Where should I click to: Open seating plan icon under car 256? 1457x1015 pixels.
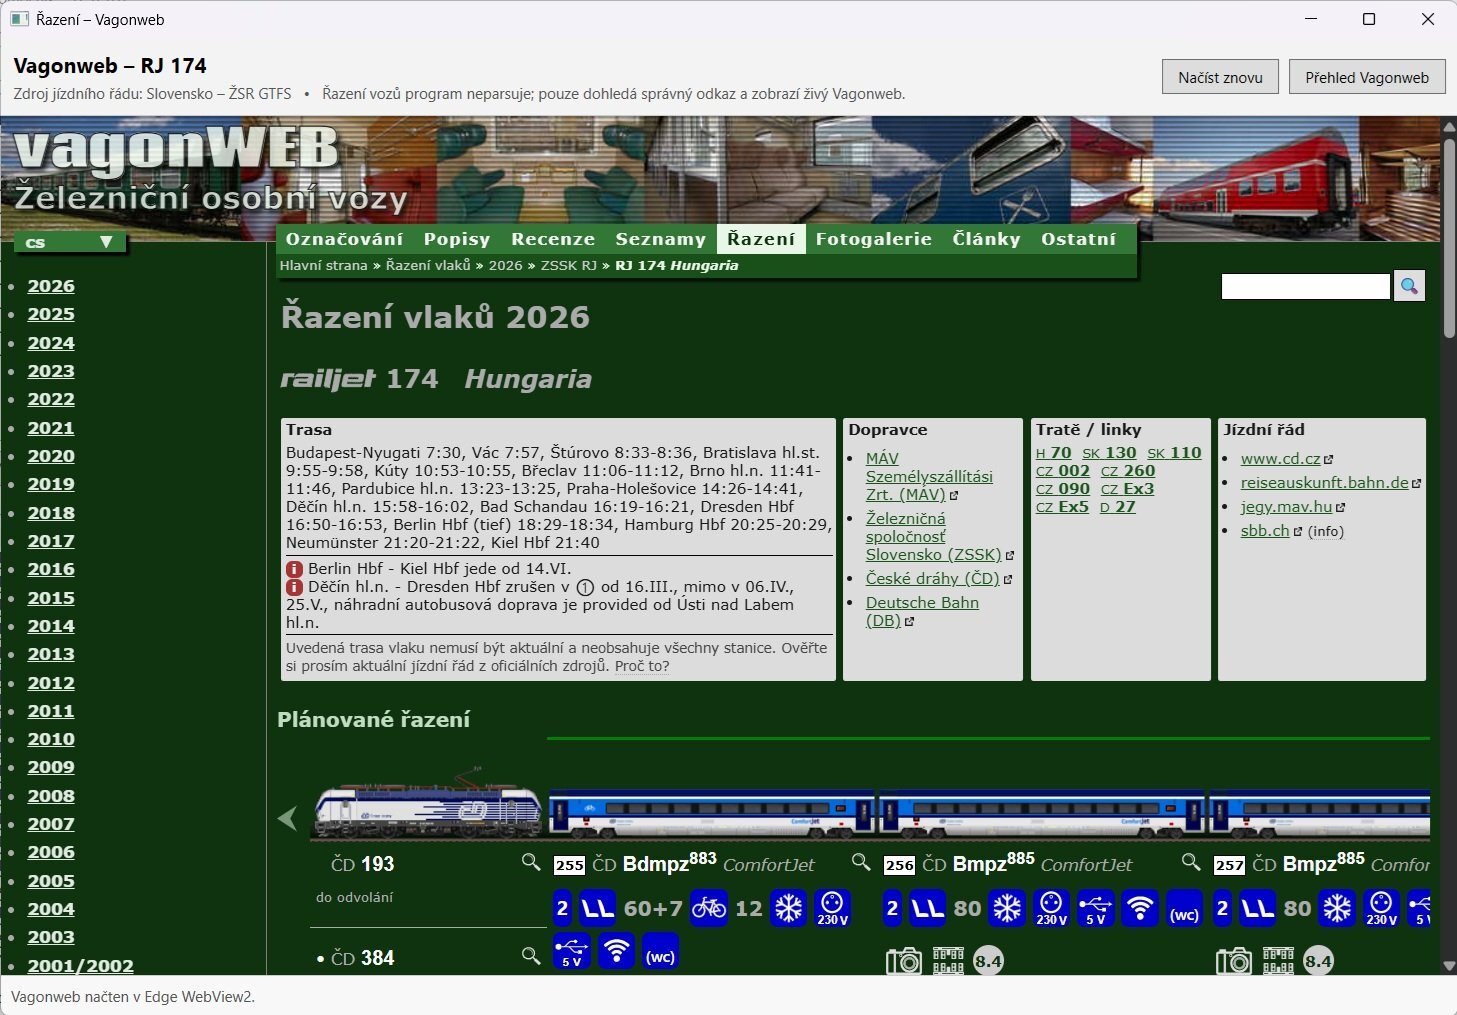[x=948, y=961]
